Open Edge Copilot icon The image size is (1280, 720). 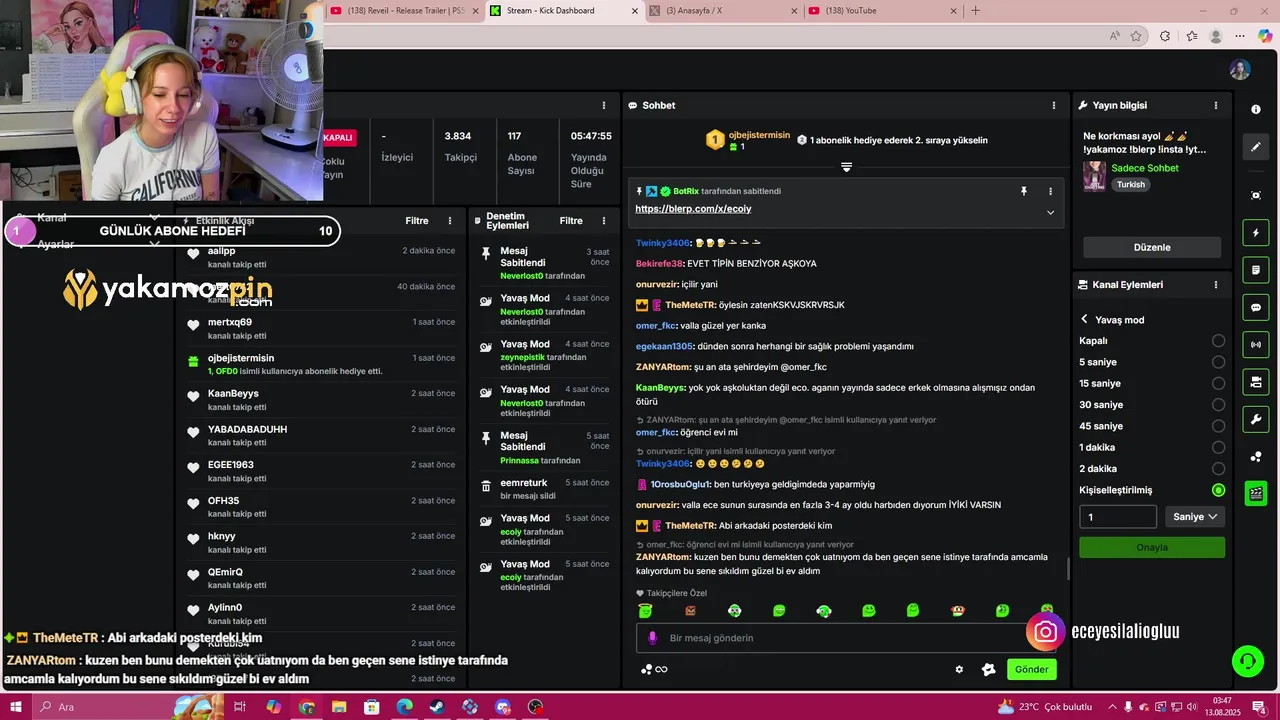[1264, 36]
